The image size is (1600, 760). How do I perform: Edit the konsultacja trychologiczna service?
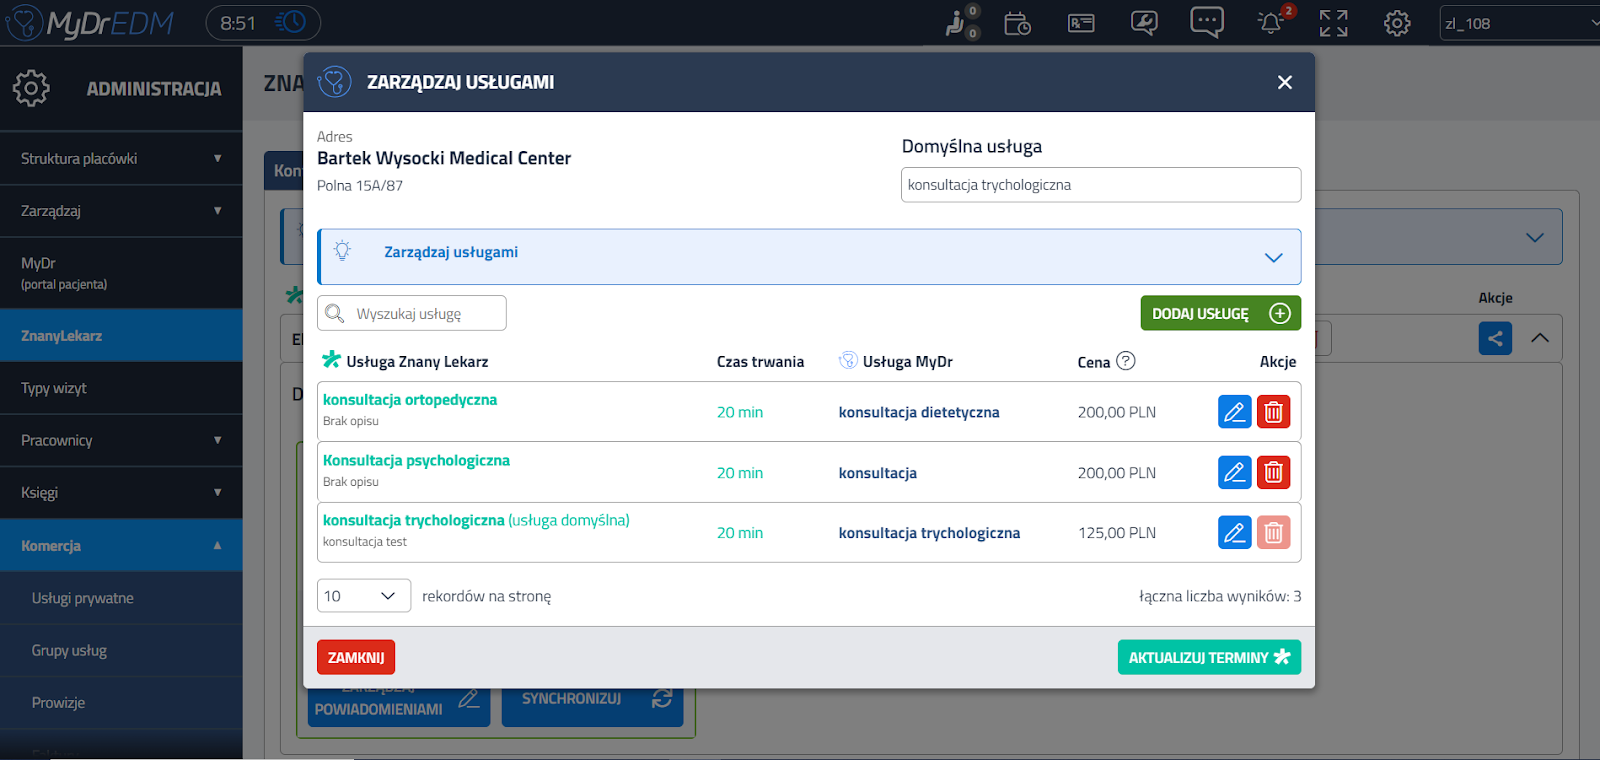pos(1234,533)
